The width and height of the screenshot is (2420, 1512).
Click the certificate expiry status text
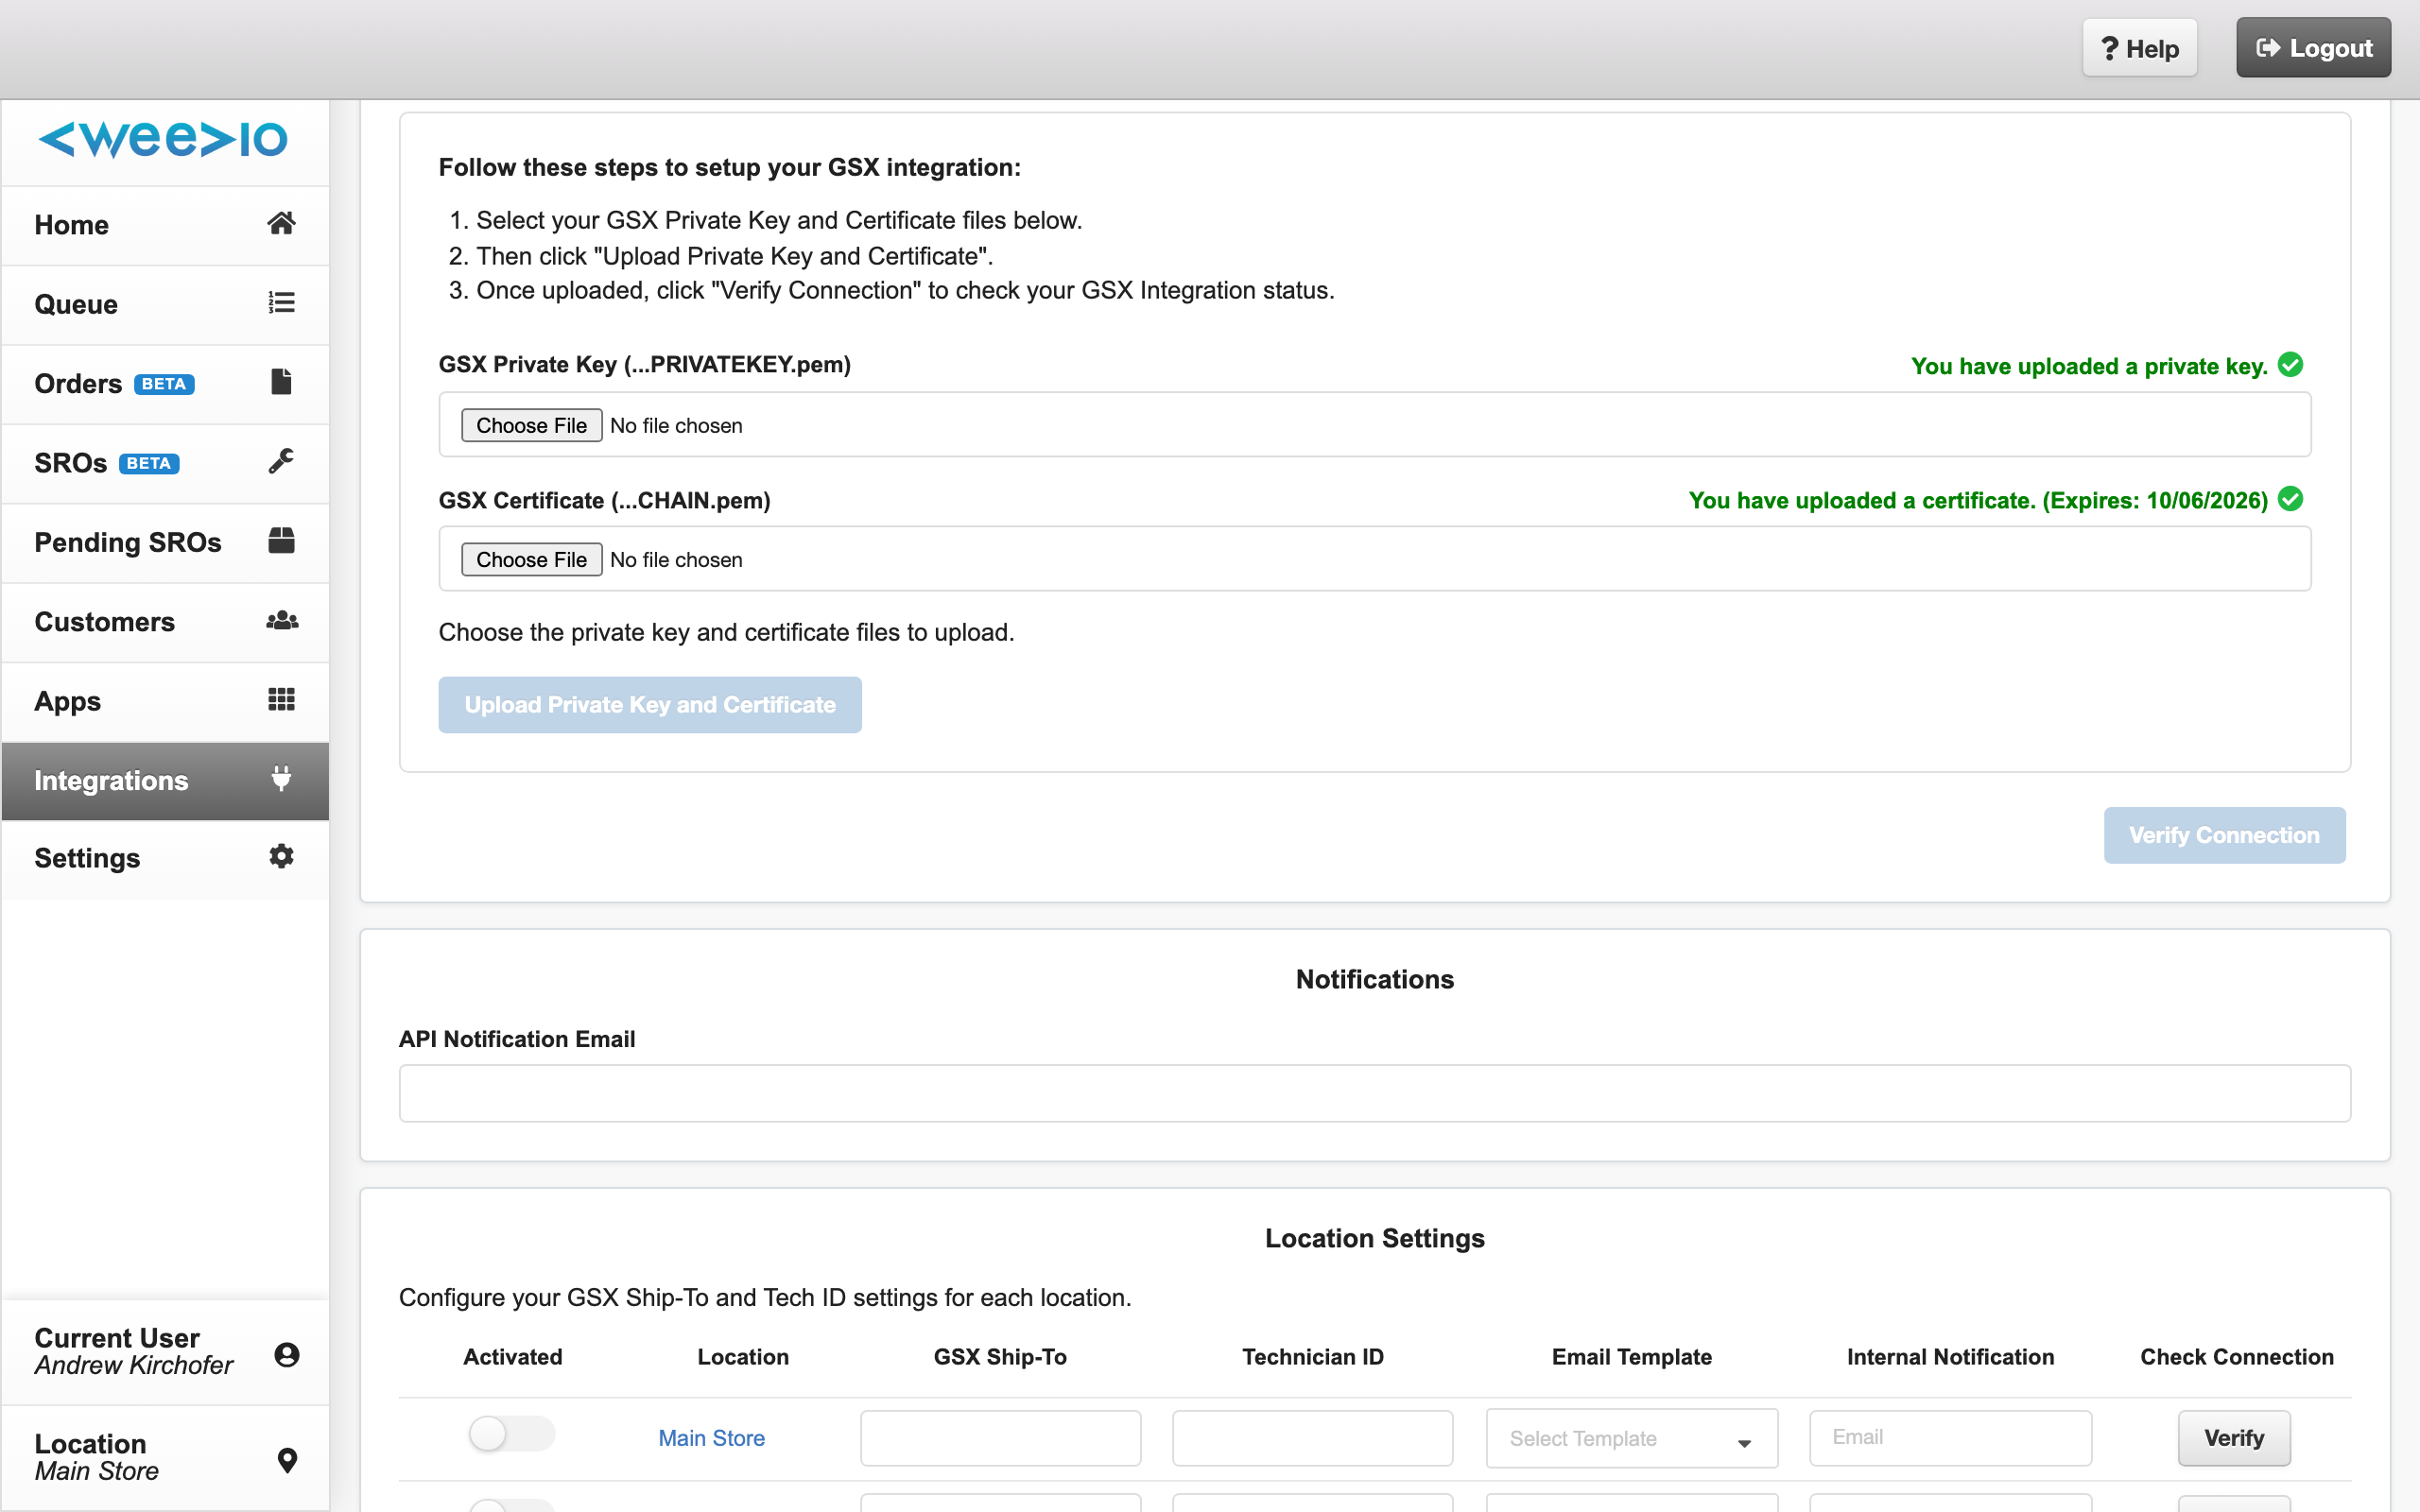[x=1978, y=500]
